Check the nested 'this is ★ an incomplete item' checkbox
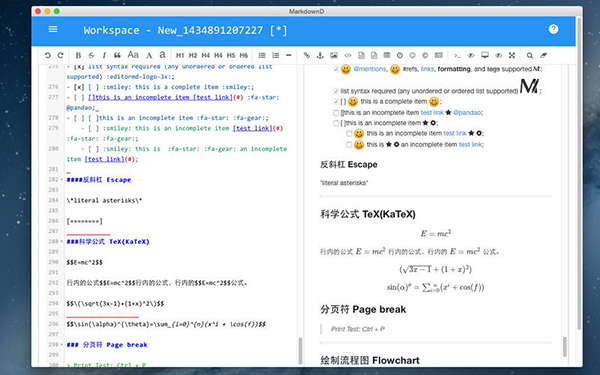600x375 pixels. coord(349,145)
